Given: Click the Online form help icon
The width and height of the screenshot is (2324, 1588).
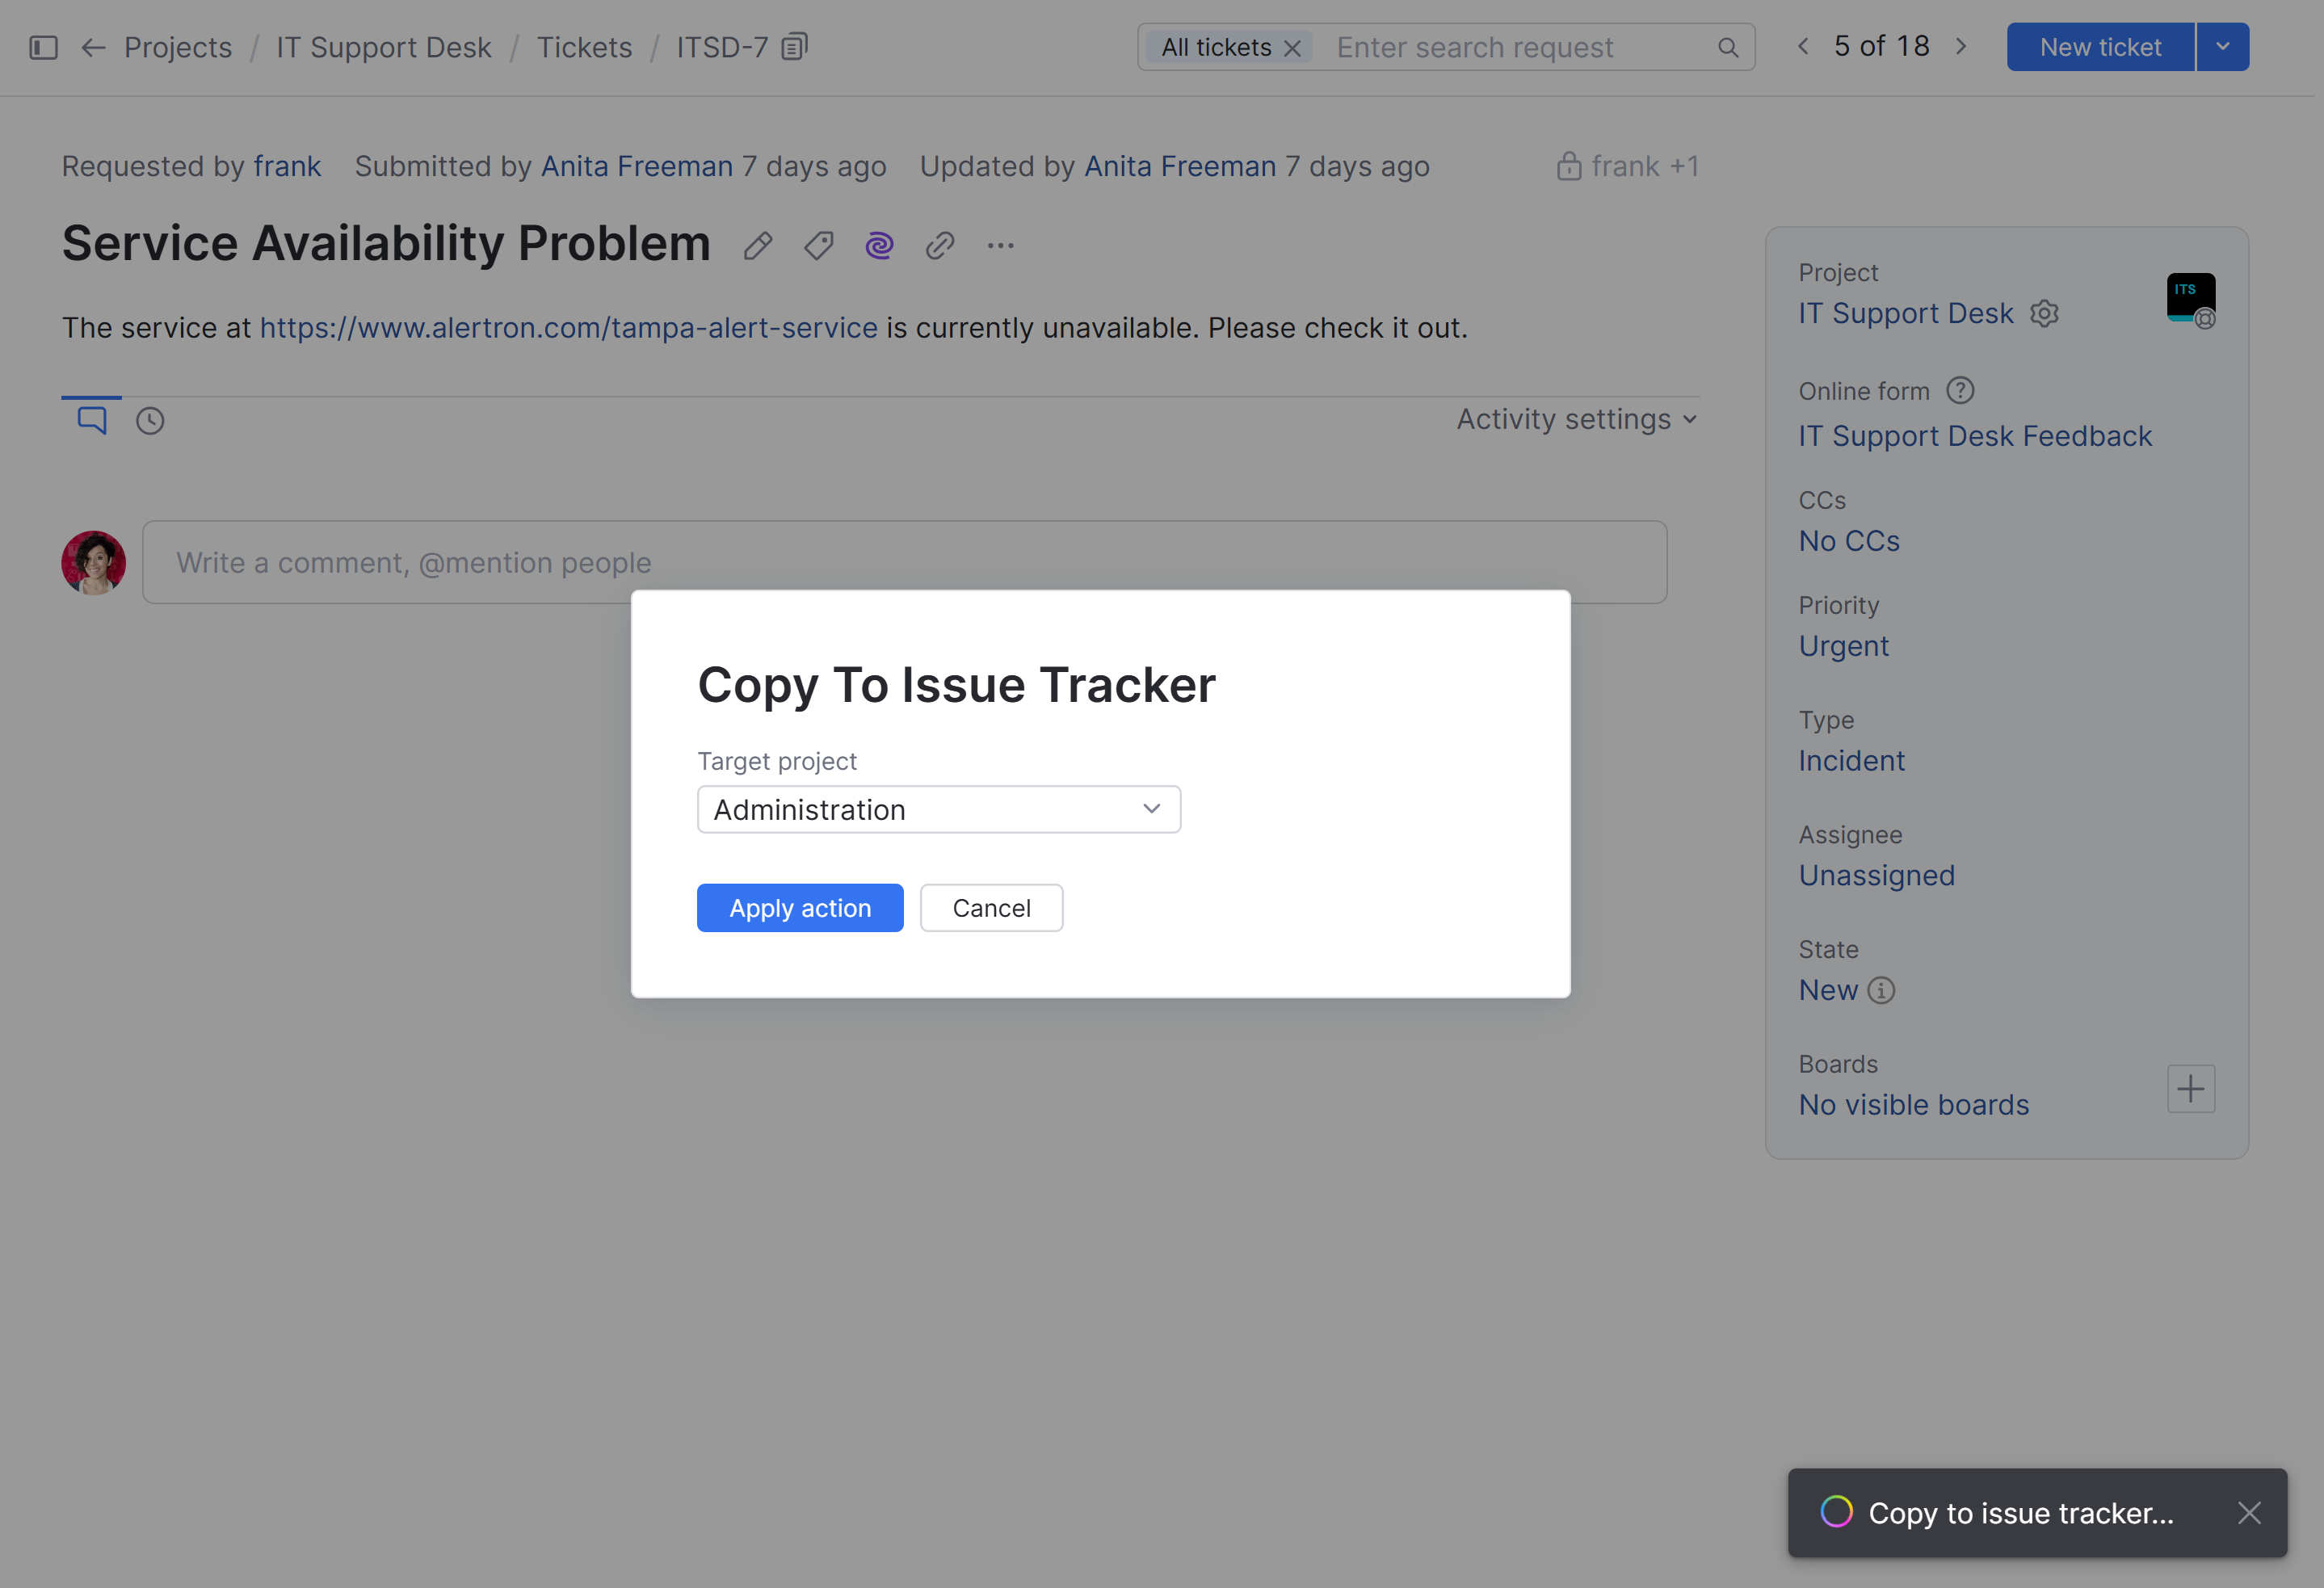Looking at the screenshot, I should 1961,390.
